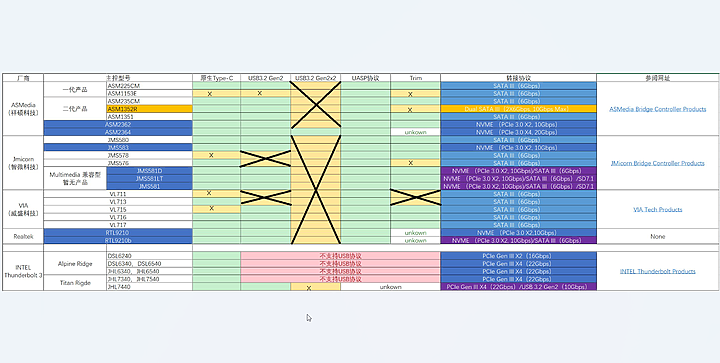Click the ASM1351 model cell
This screenshot has width=720, height=363.
click(x=149, y=117)
